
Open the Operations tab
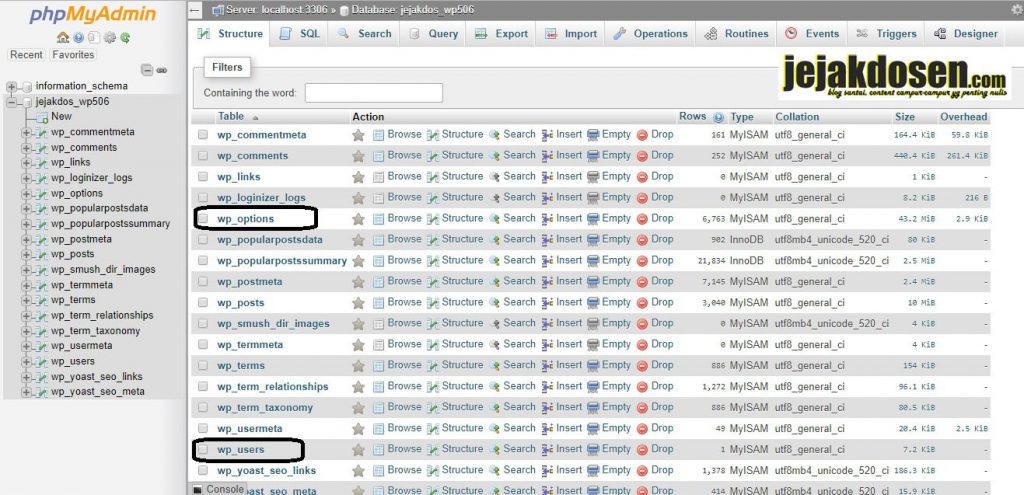650,34
